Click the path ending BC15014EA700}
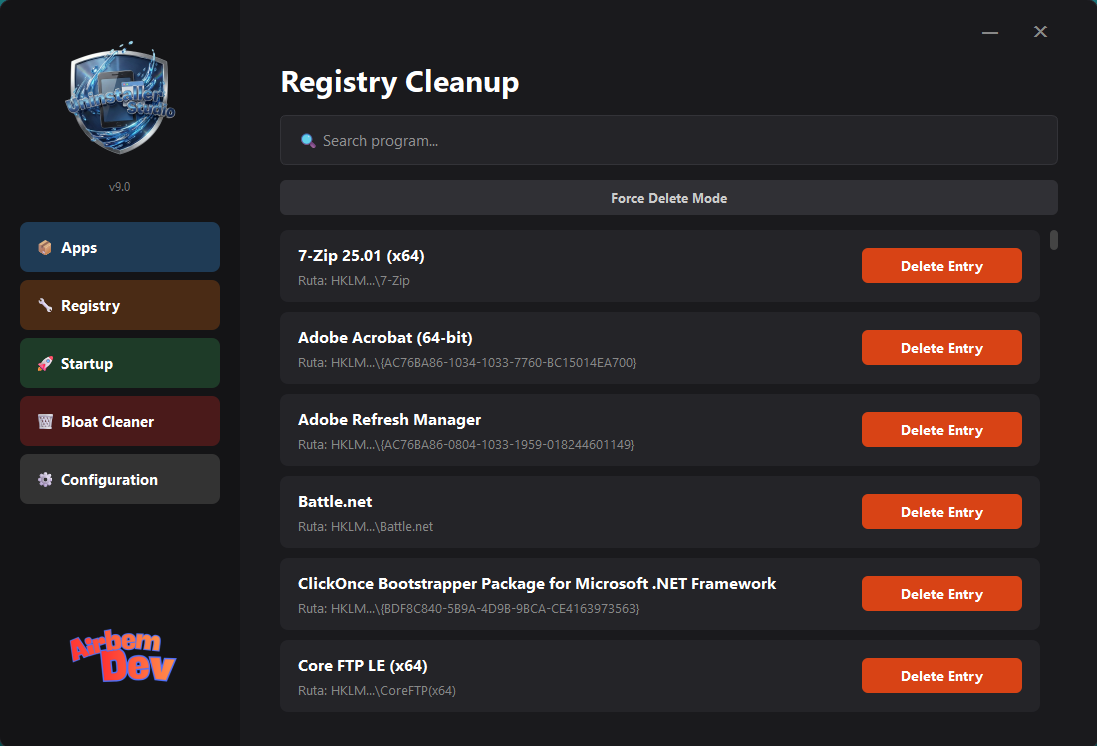The width and height of the screenshot is (1097, 746). point(467,363)
